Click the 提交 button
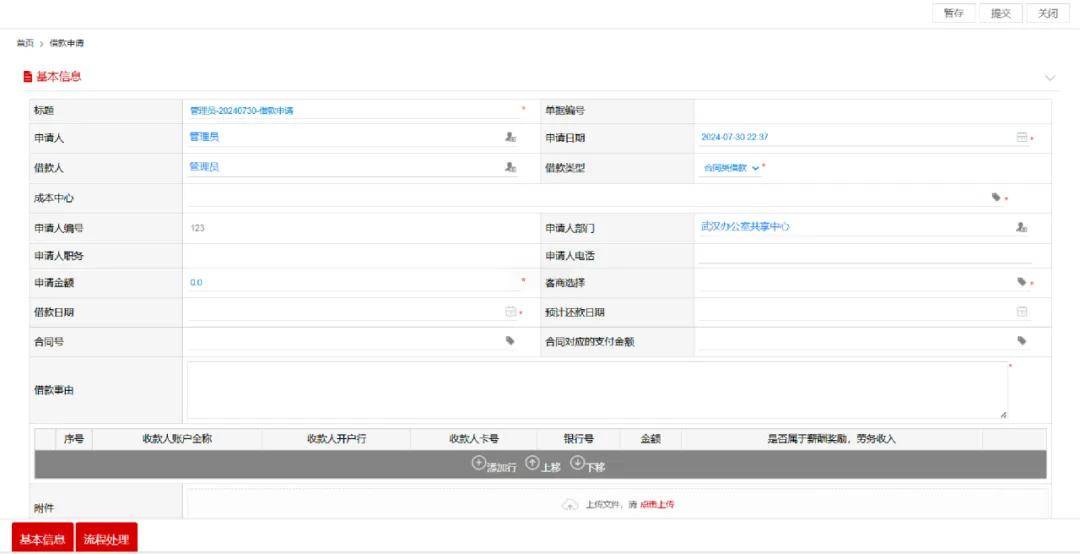Viewport: 1080px width, 554px height. click(1000, 13)
